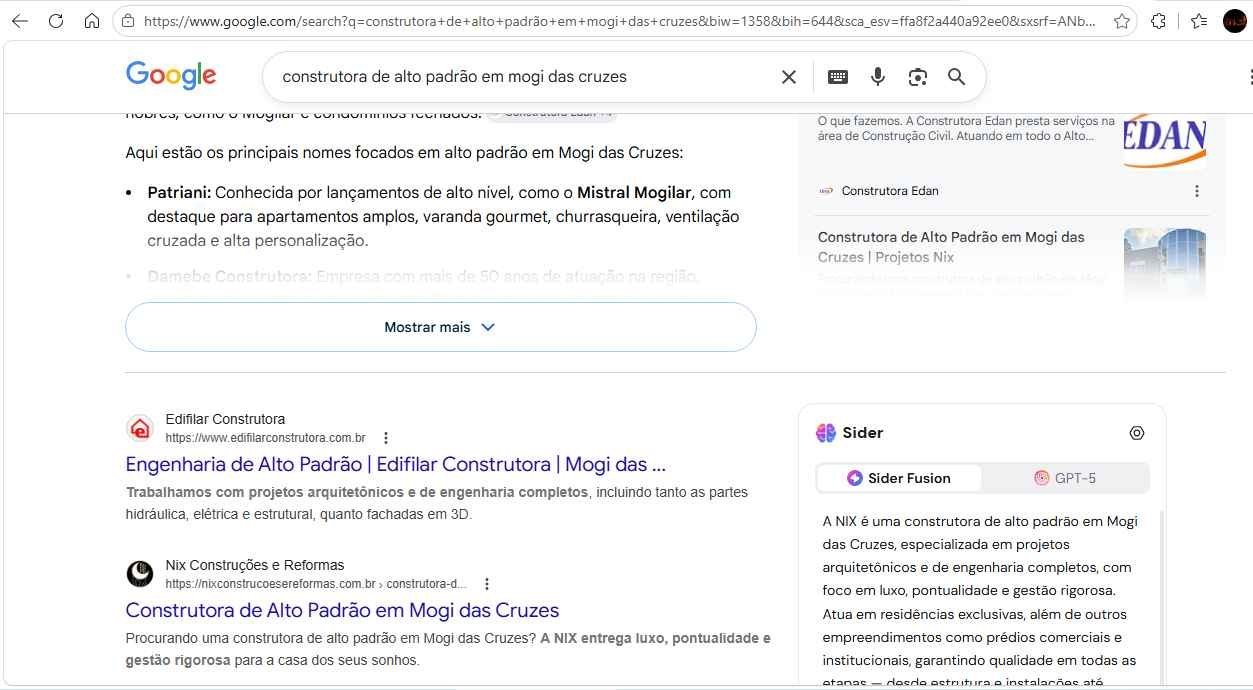
Task: View site information lock icon
Action: point(126,21)
